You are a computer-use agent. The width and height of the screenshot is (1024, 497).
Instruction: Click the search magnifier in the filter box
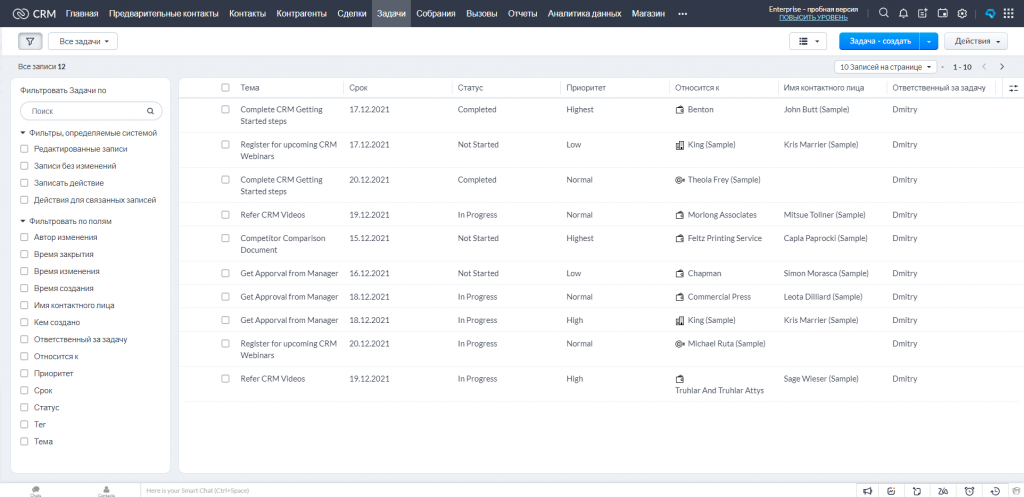point(150,111)
